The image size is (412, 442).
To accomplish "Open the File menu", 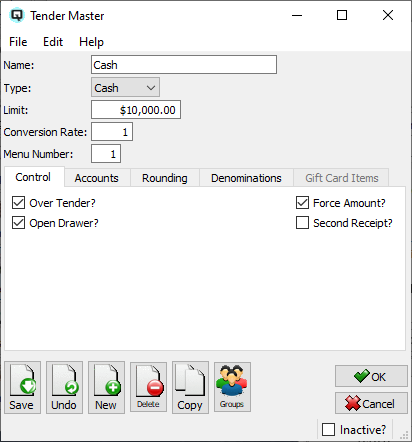I will [x=18, y=42].
